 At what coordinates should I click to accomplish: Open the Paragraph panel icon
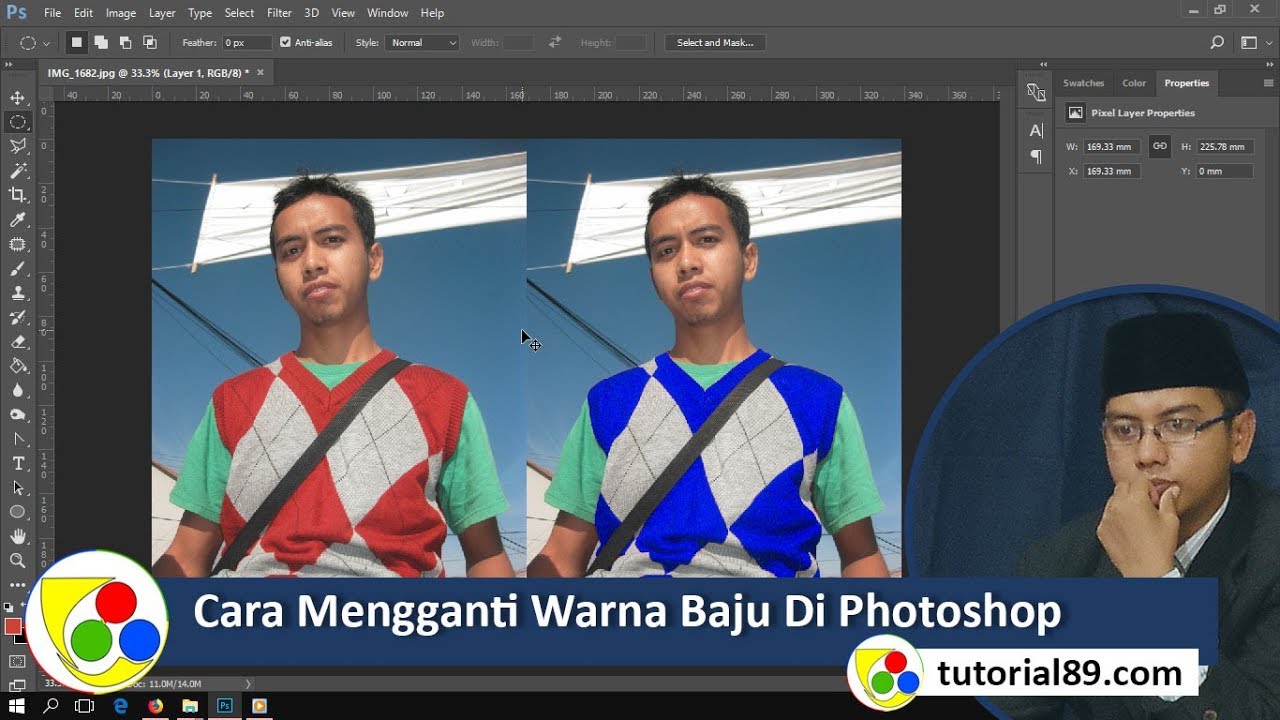point(1036,156)
